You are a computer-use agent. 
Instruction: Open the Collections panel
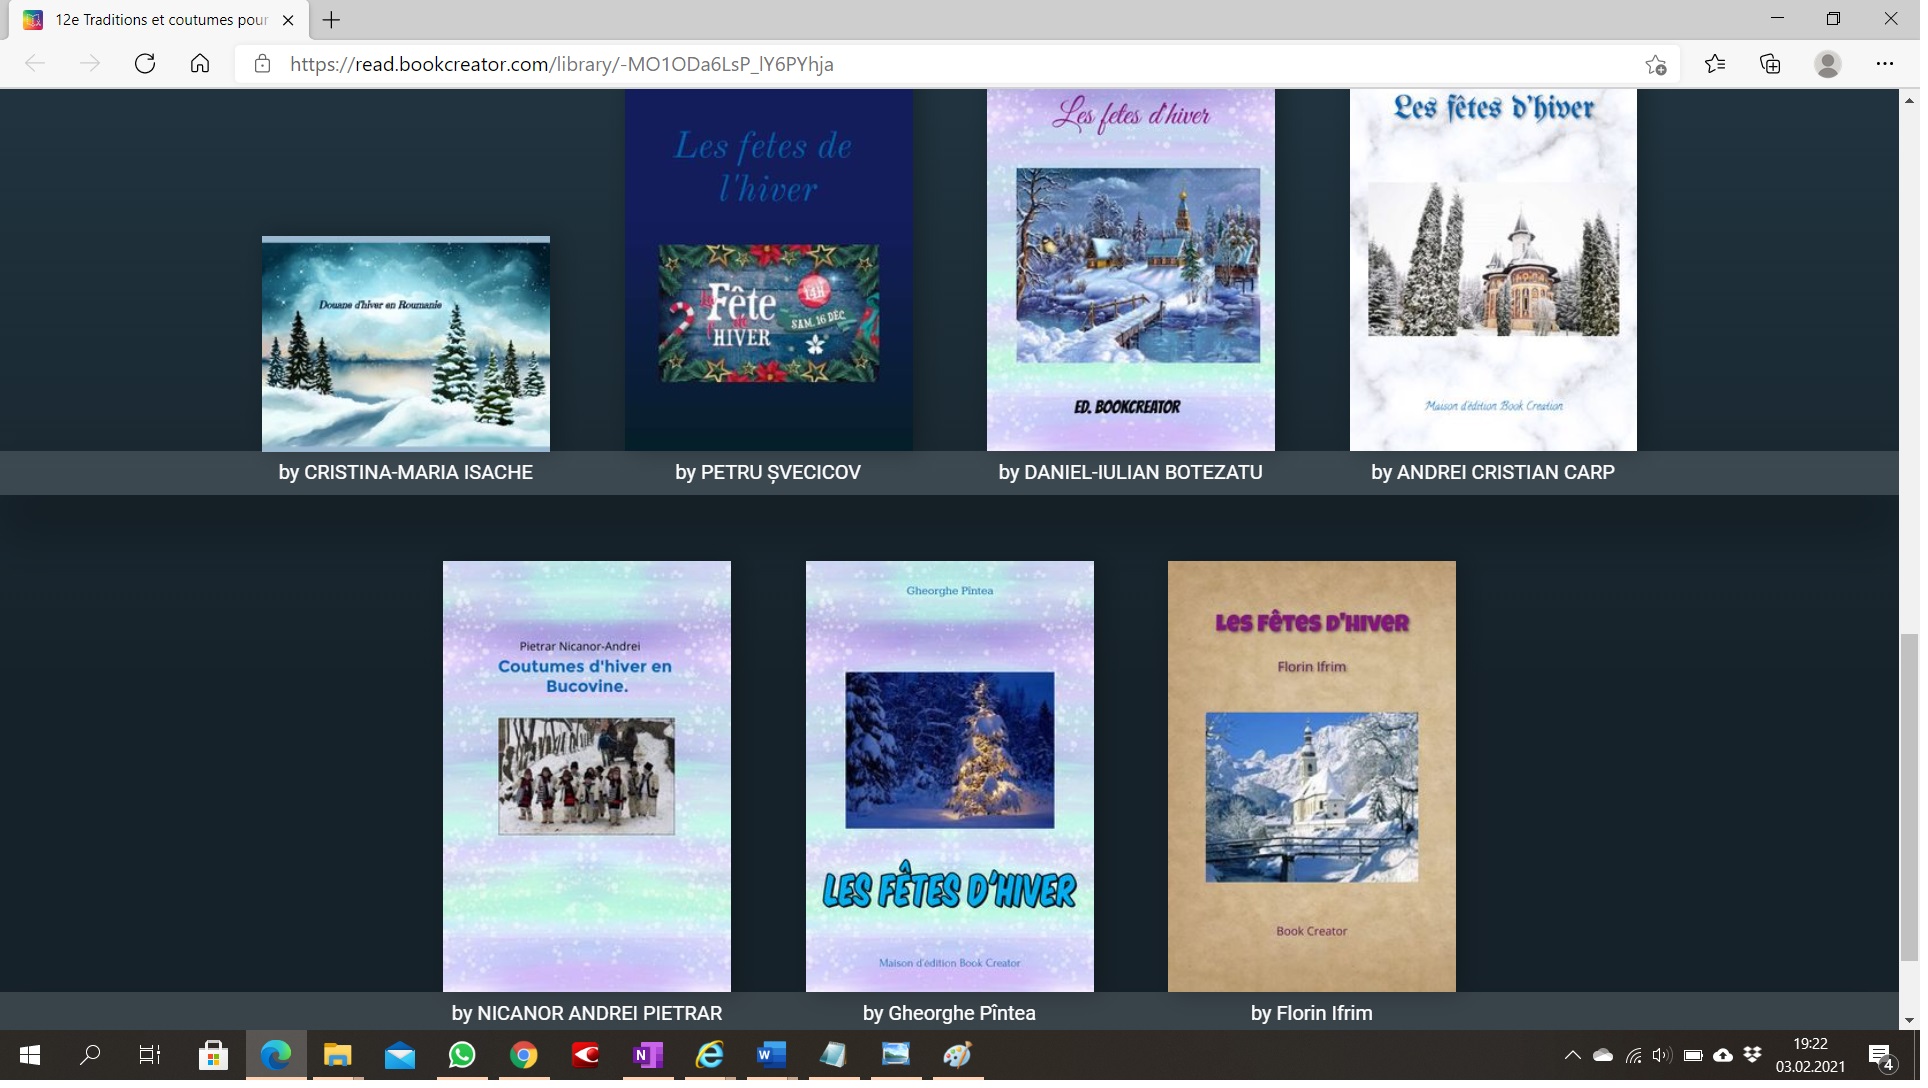(1770, 64)
